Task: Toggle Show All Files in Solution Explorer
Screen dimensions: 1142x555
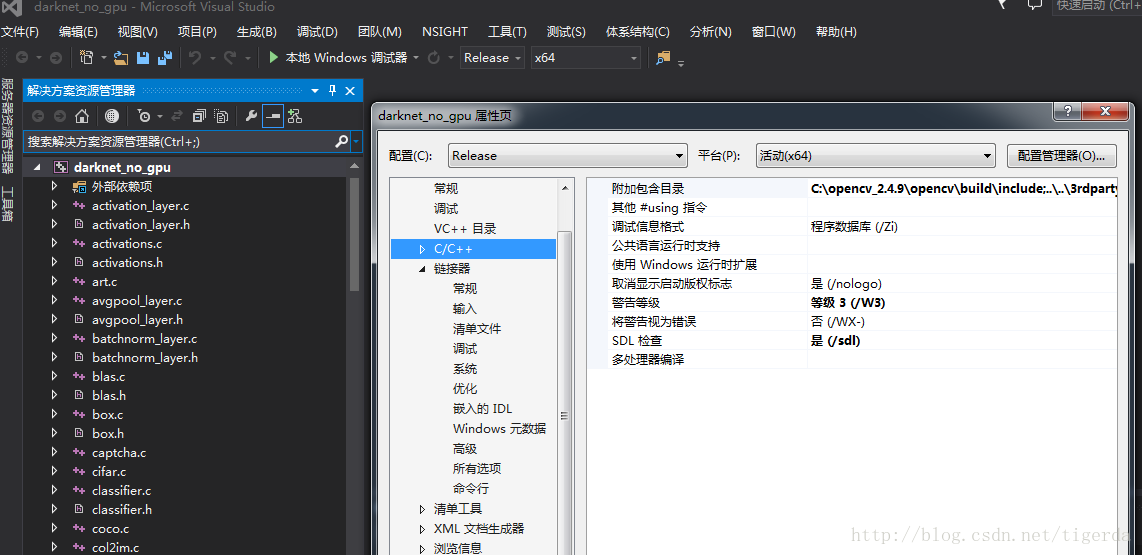Action: 221,116
